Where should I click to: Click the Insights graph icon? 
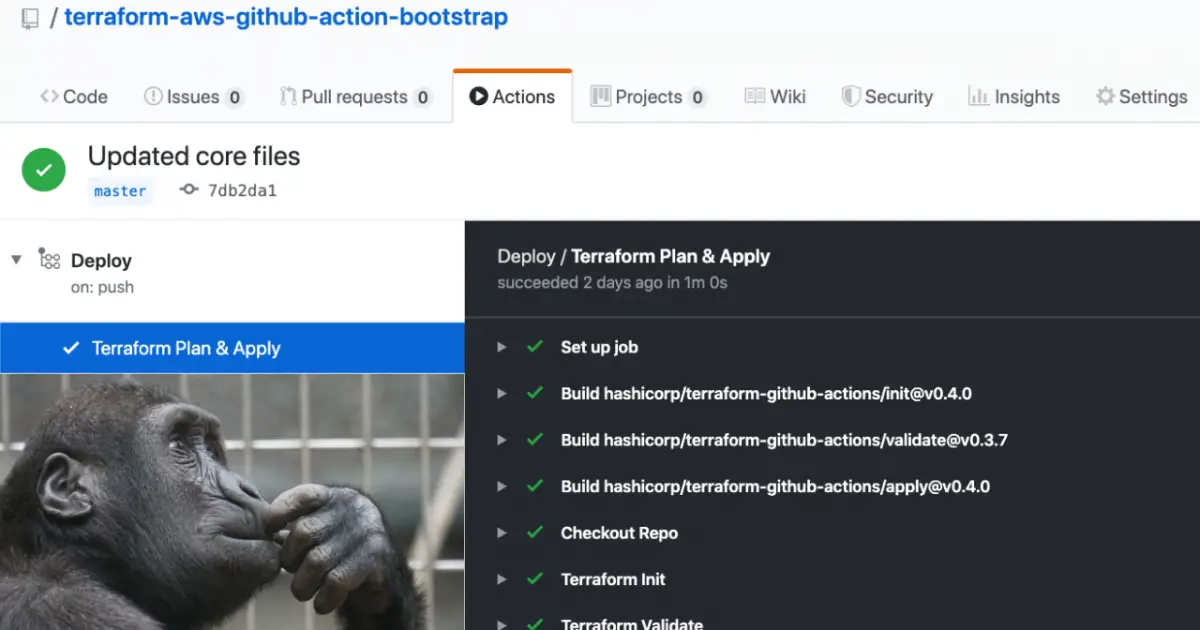[x=978, y=97]
